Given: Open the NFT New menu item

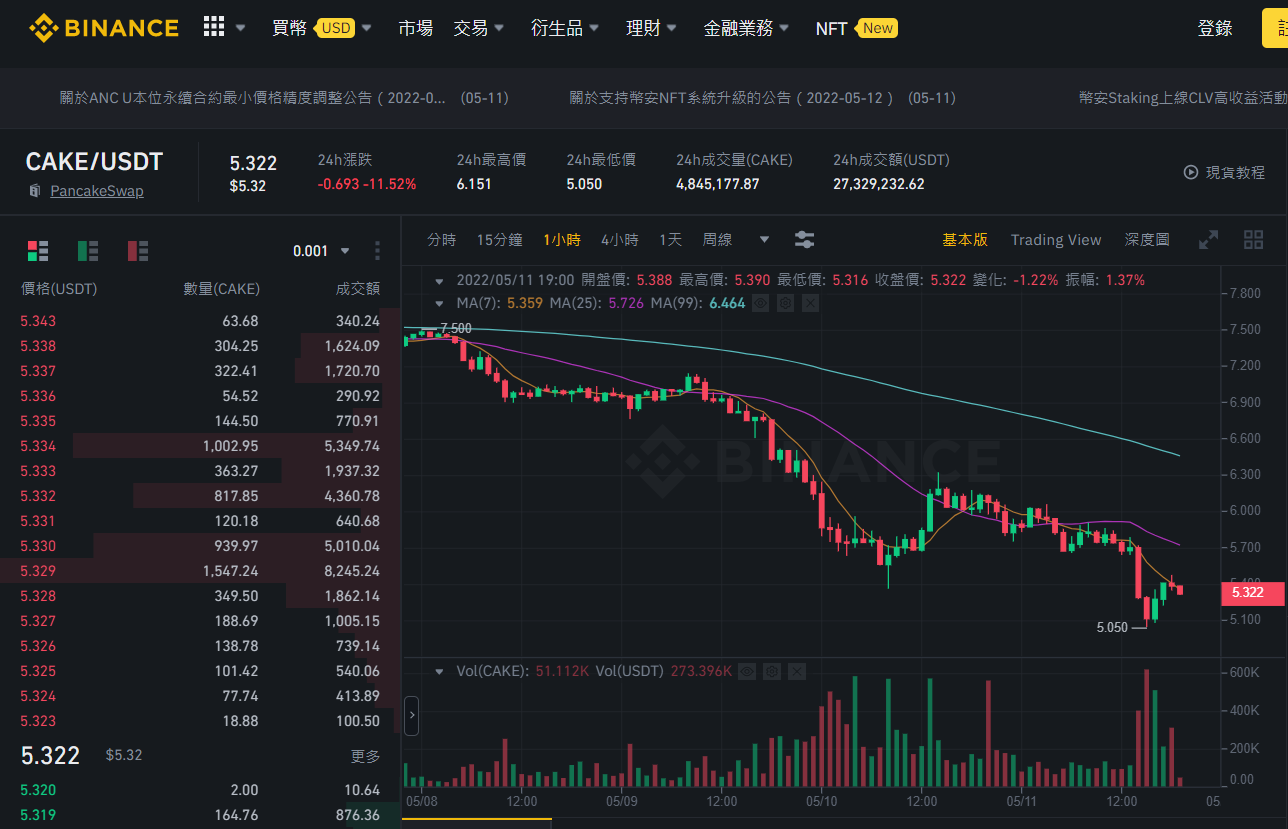Looking at the screenshot, I should click(x=856, y=28).
